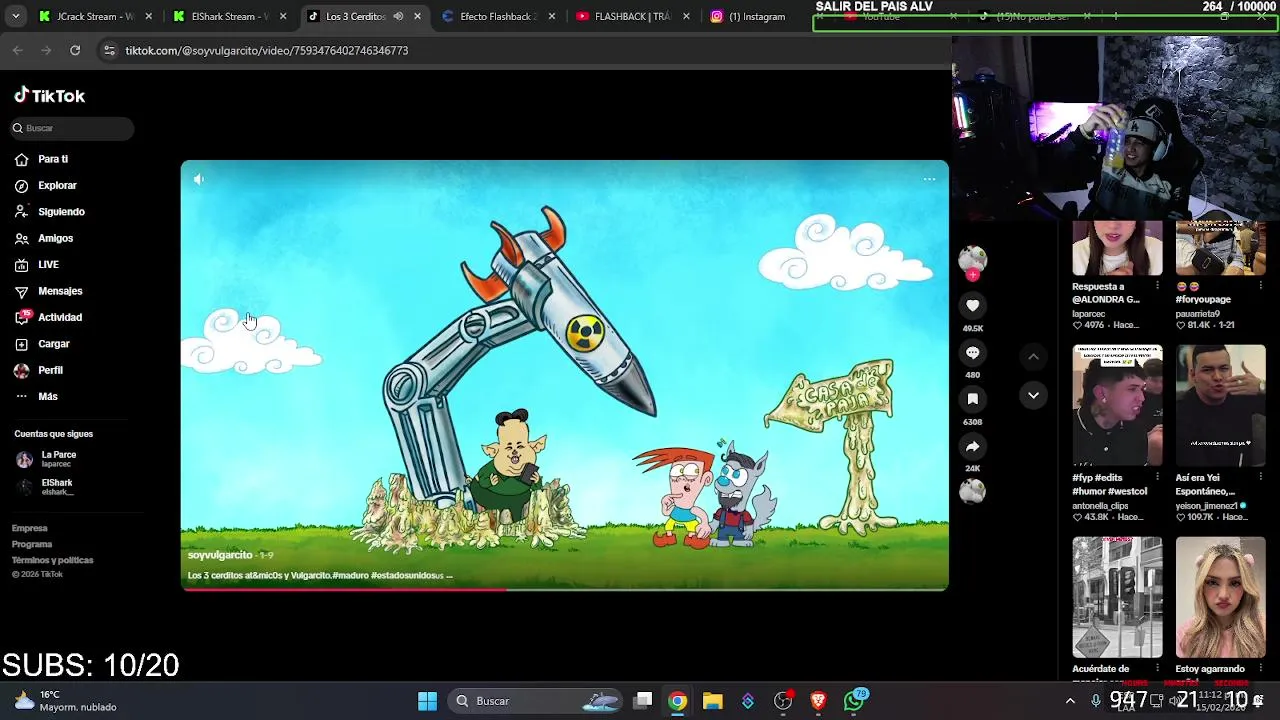1280x720 pixels.
Task: Reload the page in the browser
Action: (75, 50)
